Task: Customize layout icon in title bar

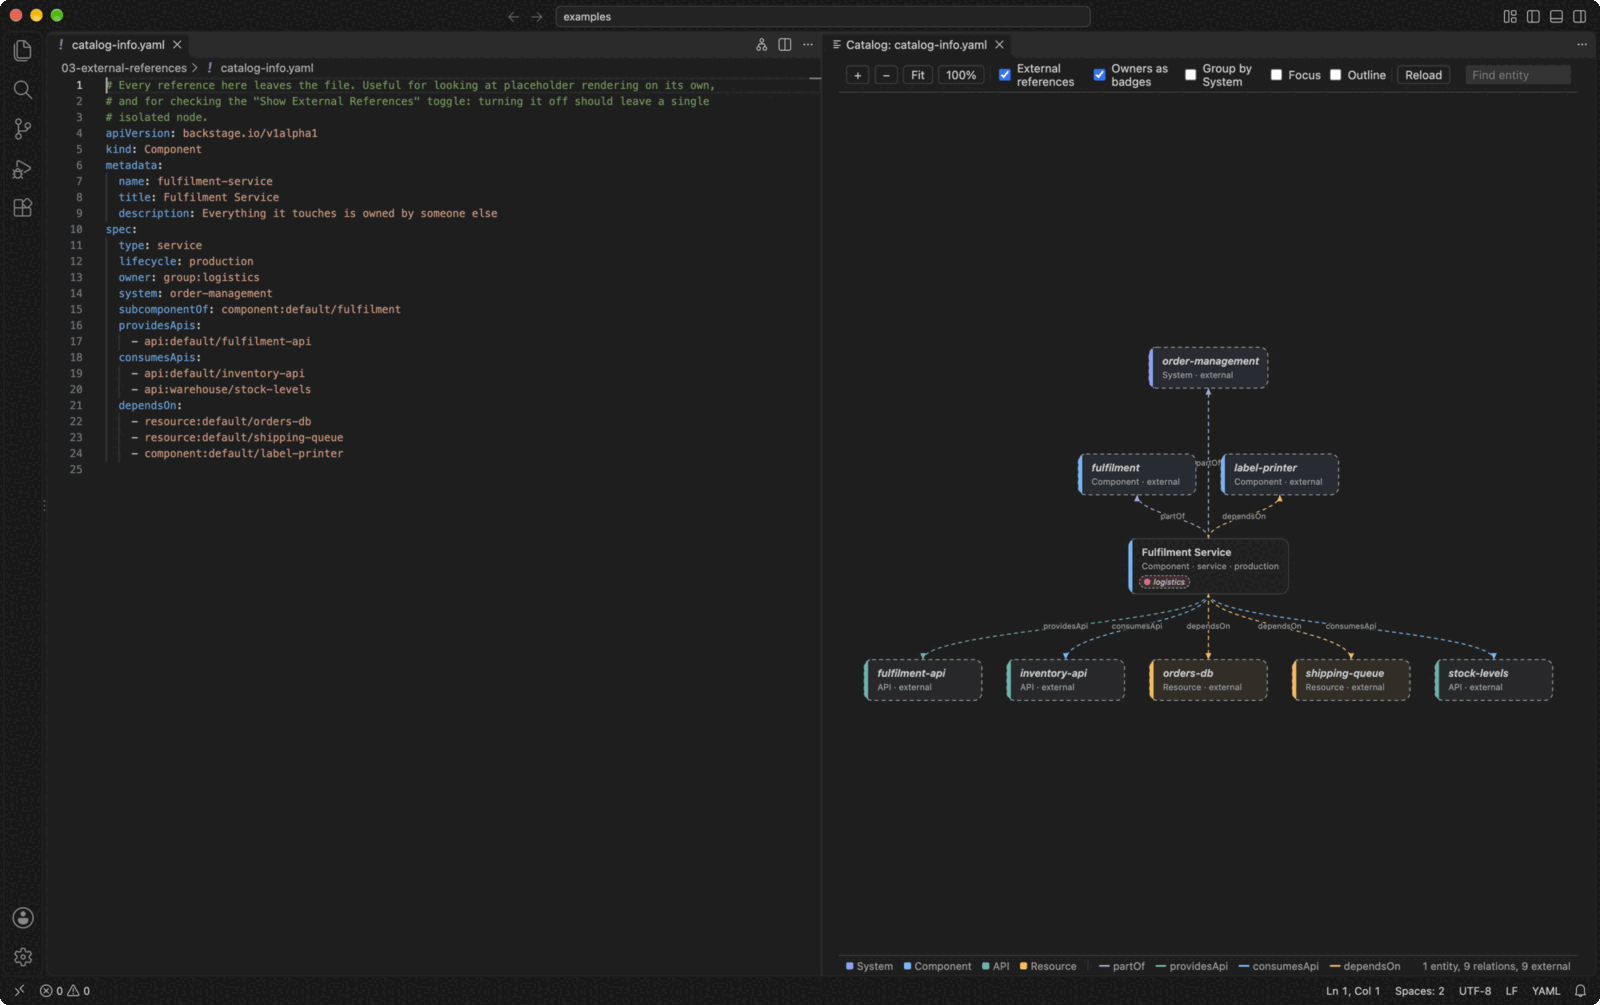Action: [x=1510, y=17]
